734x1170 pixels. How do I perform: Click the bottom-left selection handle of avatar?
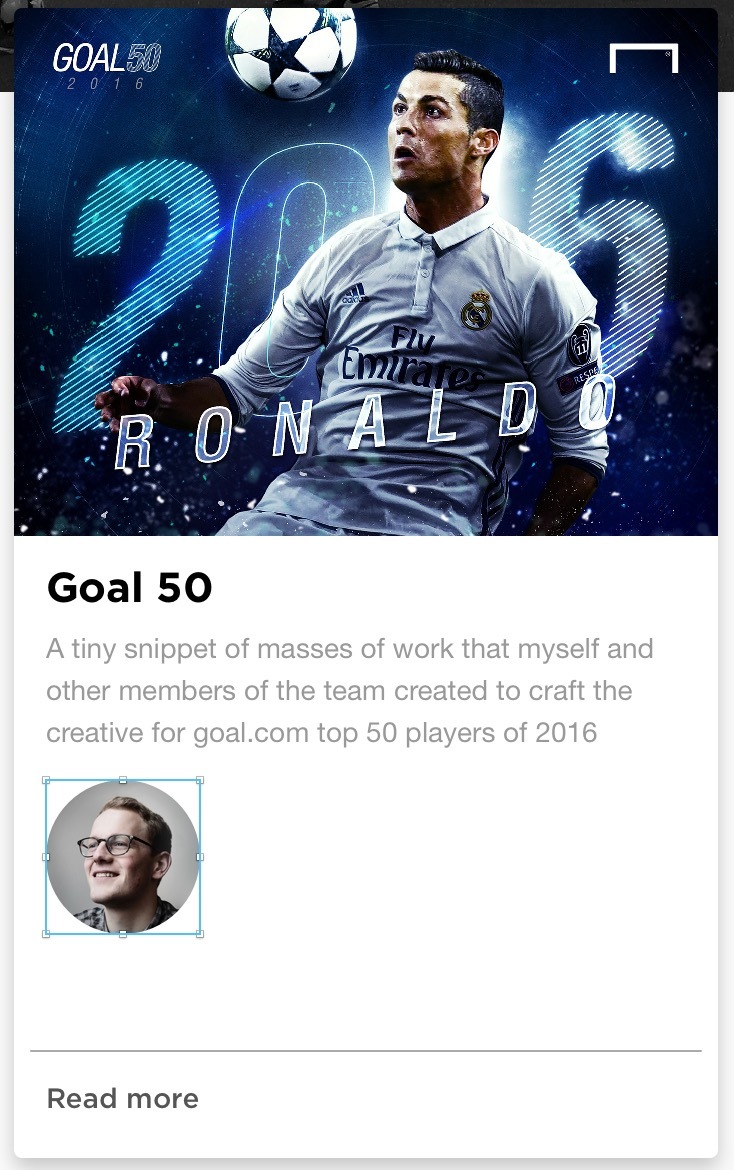pyautogui.click(x=46, y=933)
